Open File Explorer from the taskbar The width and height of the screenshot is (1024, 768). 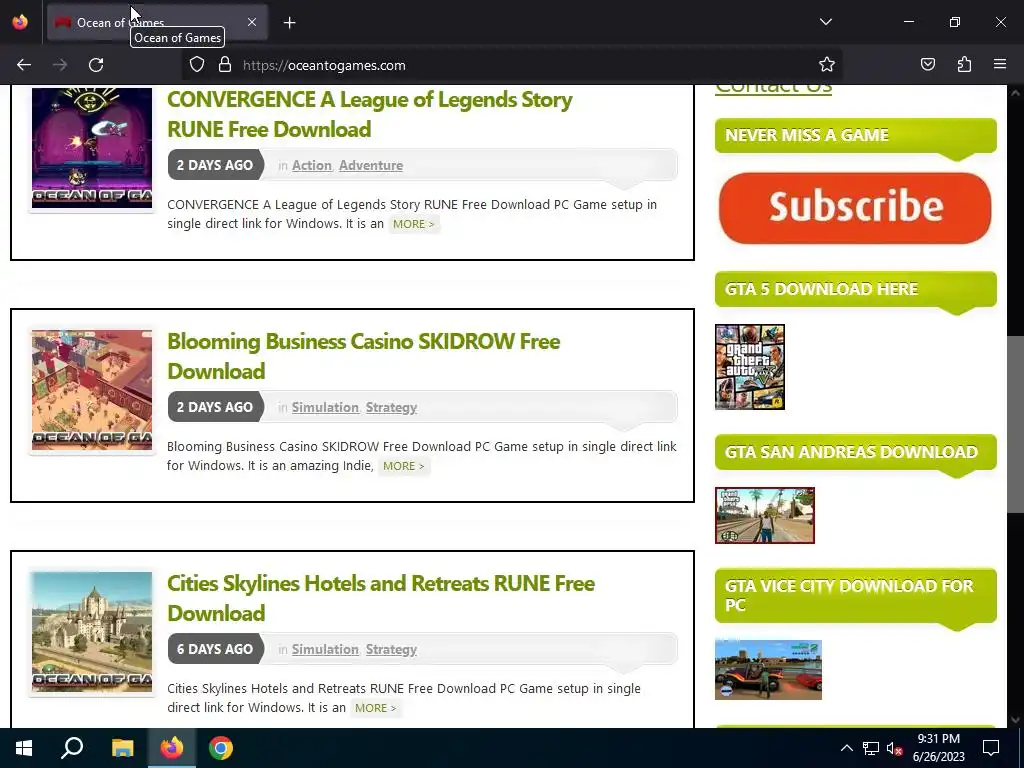[122, 748]
